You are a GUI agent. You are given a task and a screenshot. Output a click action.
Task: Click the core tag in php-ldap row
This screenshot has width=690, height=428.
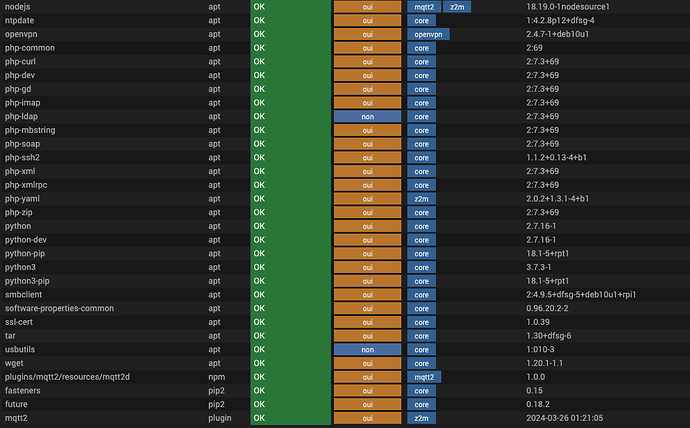pyautogui.click(x=421, y=117)
